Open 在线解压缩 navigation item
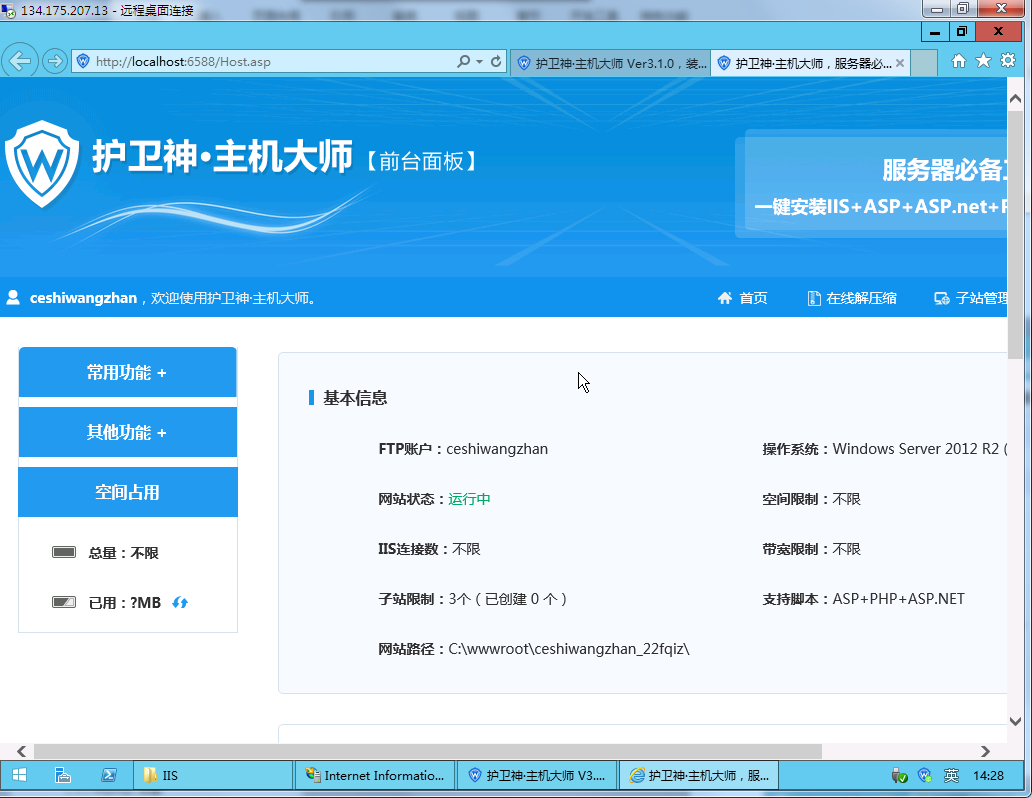1032x798 pixels. 852,298
